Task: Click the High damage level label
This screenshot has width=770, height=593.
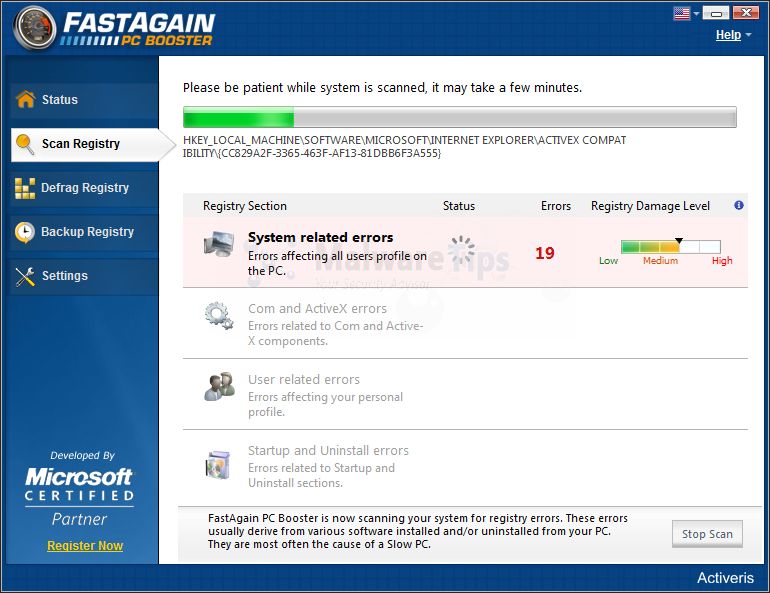Action: (722, 261)
